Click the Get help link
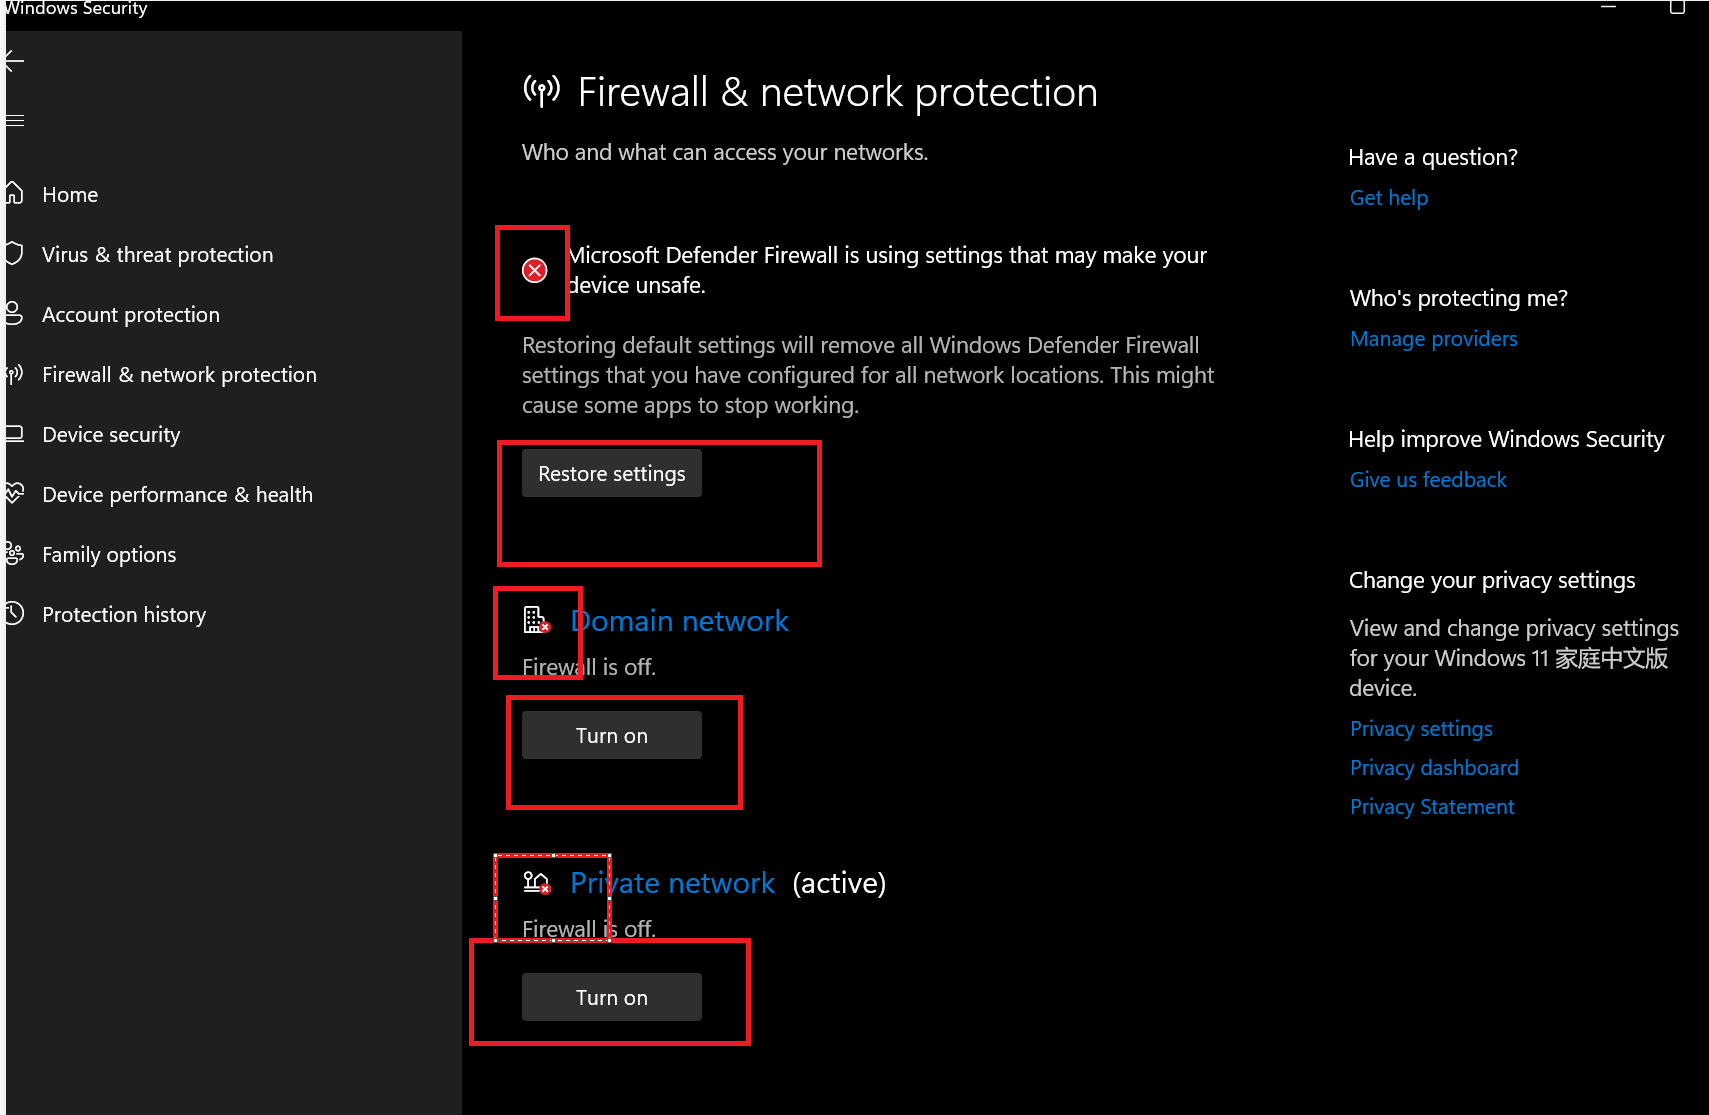 pos(1389,198)
